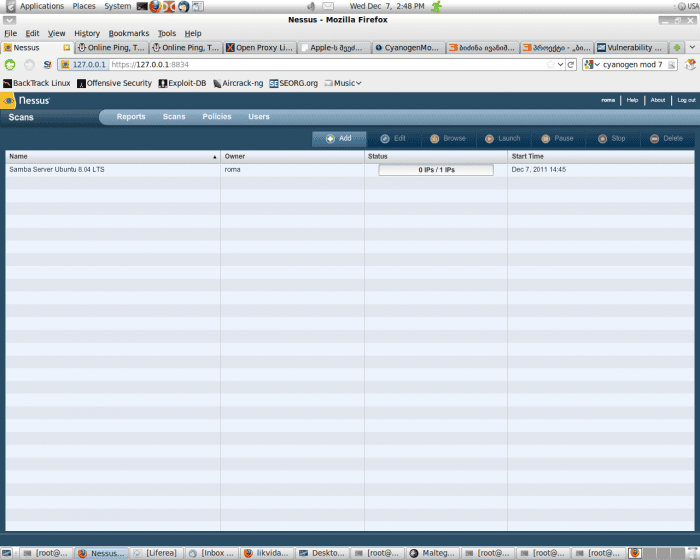Switch to the [Liferea] taskbar window
The height and width of the screenshot is (560, 700).
pyautogui.click(x=156, y=553)
